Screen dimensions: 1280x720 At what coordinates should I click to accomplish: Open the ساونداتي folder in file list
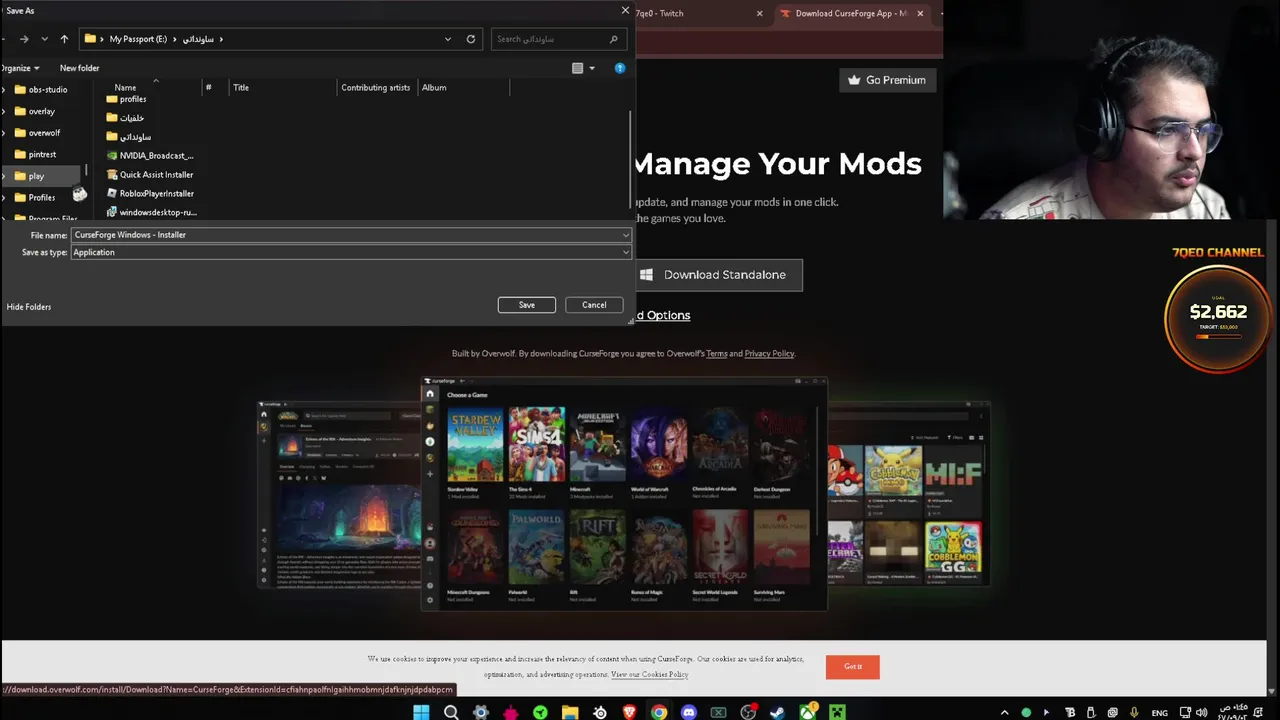[128, 136]
